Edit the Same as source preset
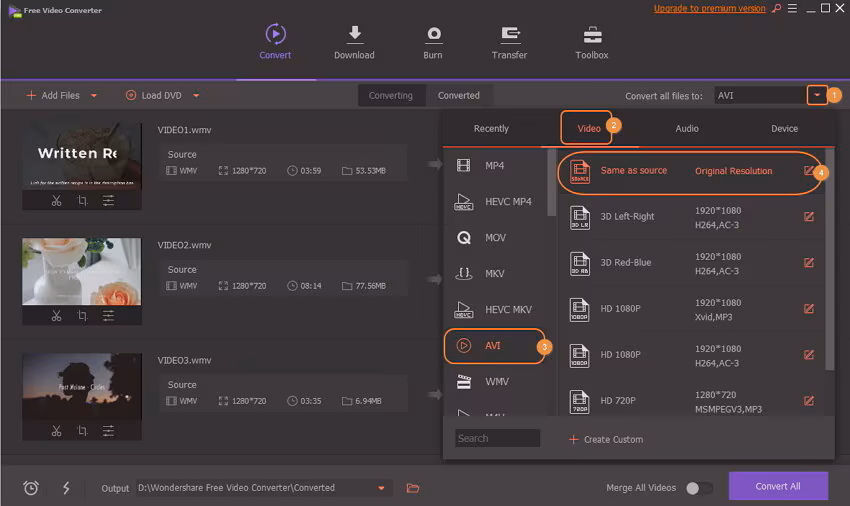Screen dimensions: 850x506 coord(808,171)
